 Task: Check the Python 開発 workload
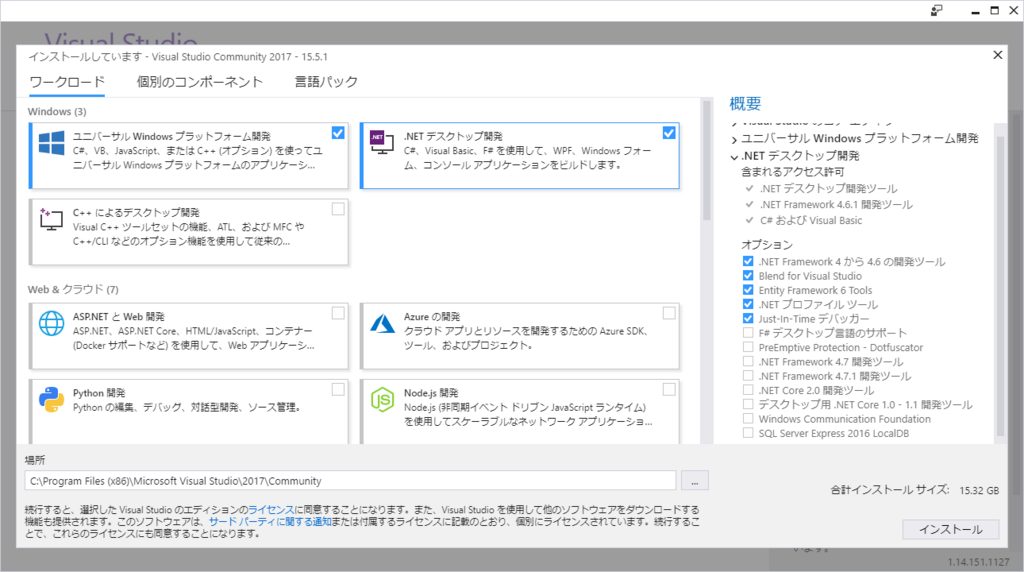[x=338, y=389]
